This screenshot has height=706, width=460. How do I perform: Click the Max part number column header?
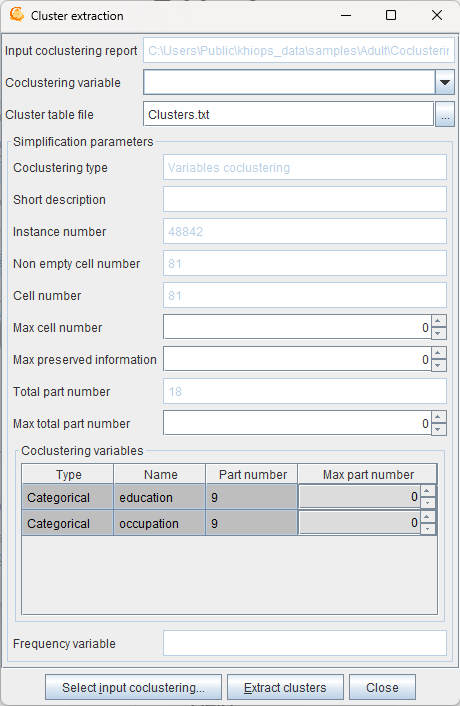point(367,474)
